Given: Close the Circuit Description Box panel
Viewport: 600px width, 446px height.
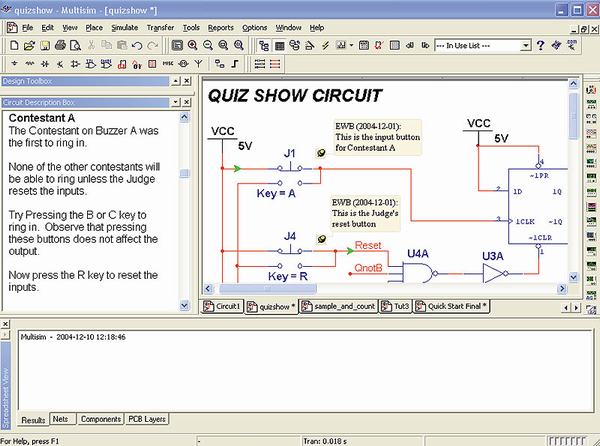Looking at the screenshot, I should tap(186, 102).
